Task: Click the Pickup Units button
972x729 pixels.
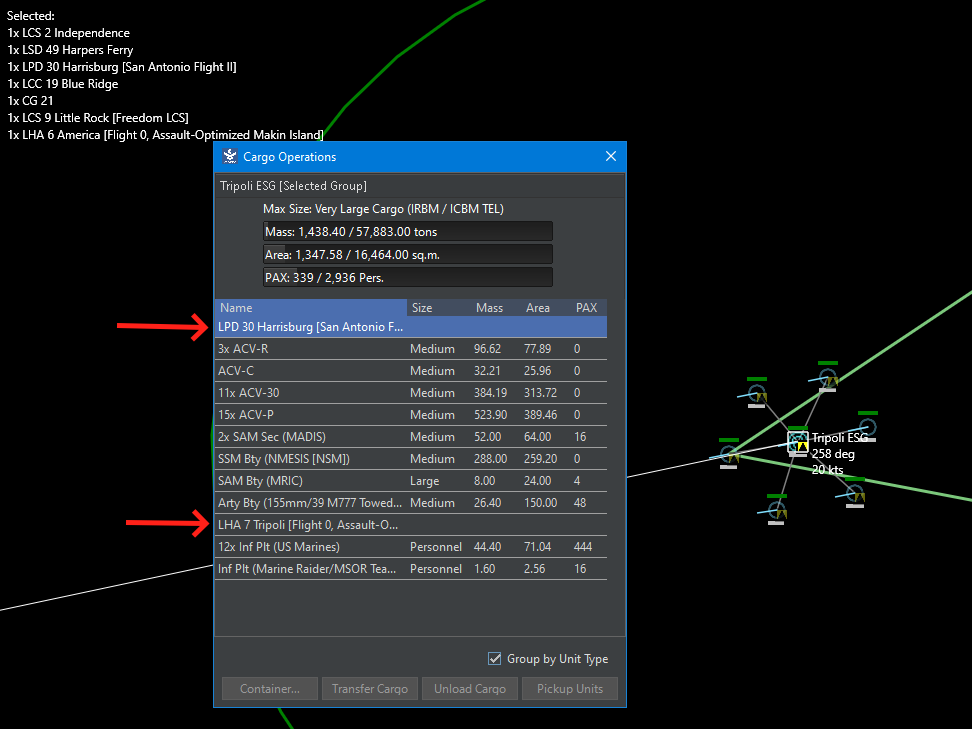Action: (x=570, y=689)
